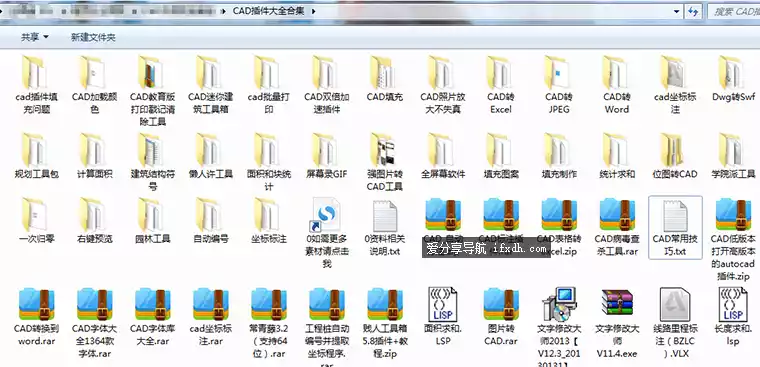
Task: Open the address bar history dropdown arrow
Action: pyautogui.click(x=677, y=11)
